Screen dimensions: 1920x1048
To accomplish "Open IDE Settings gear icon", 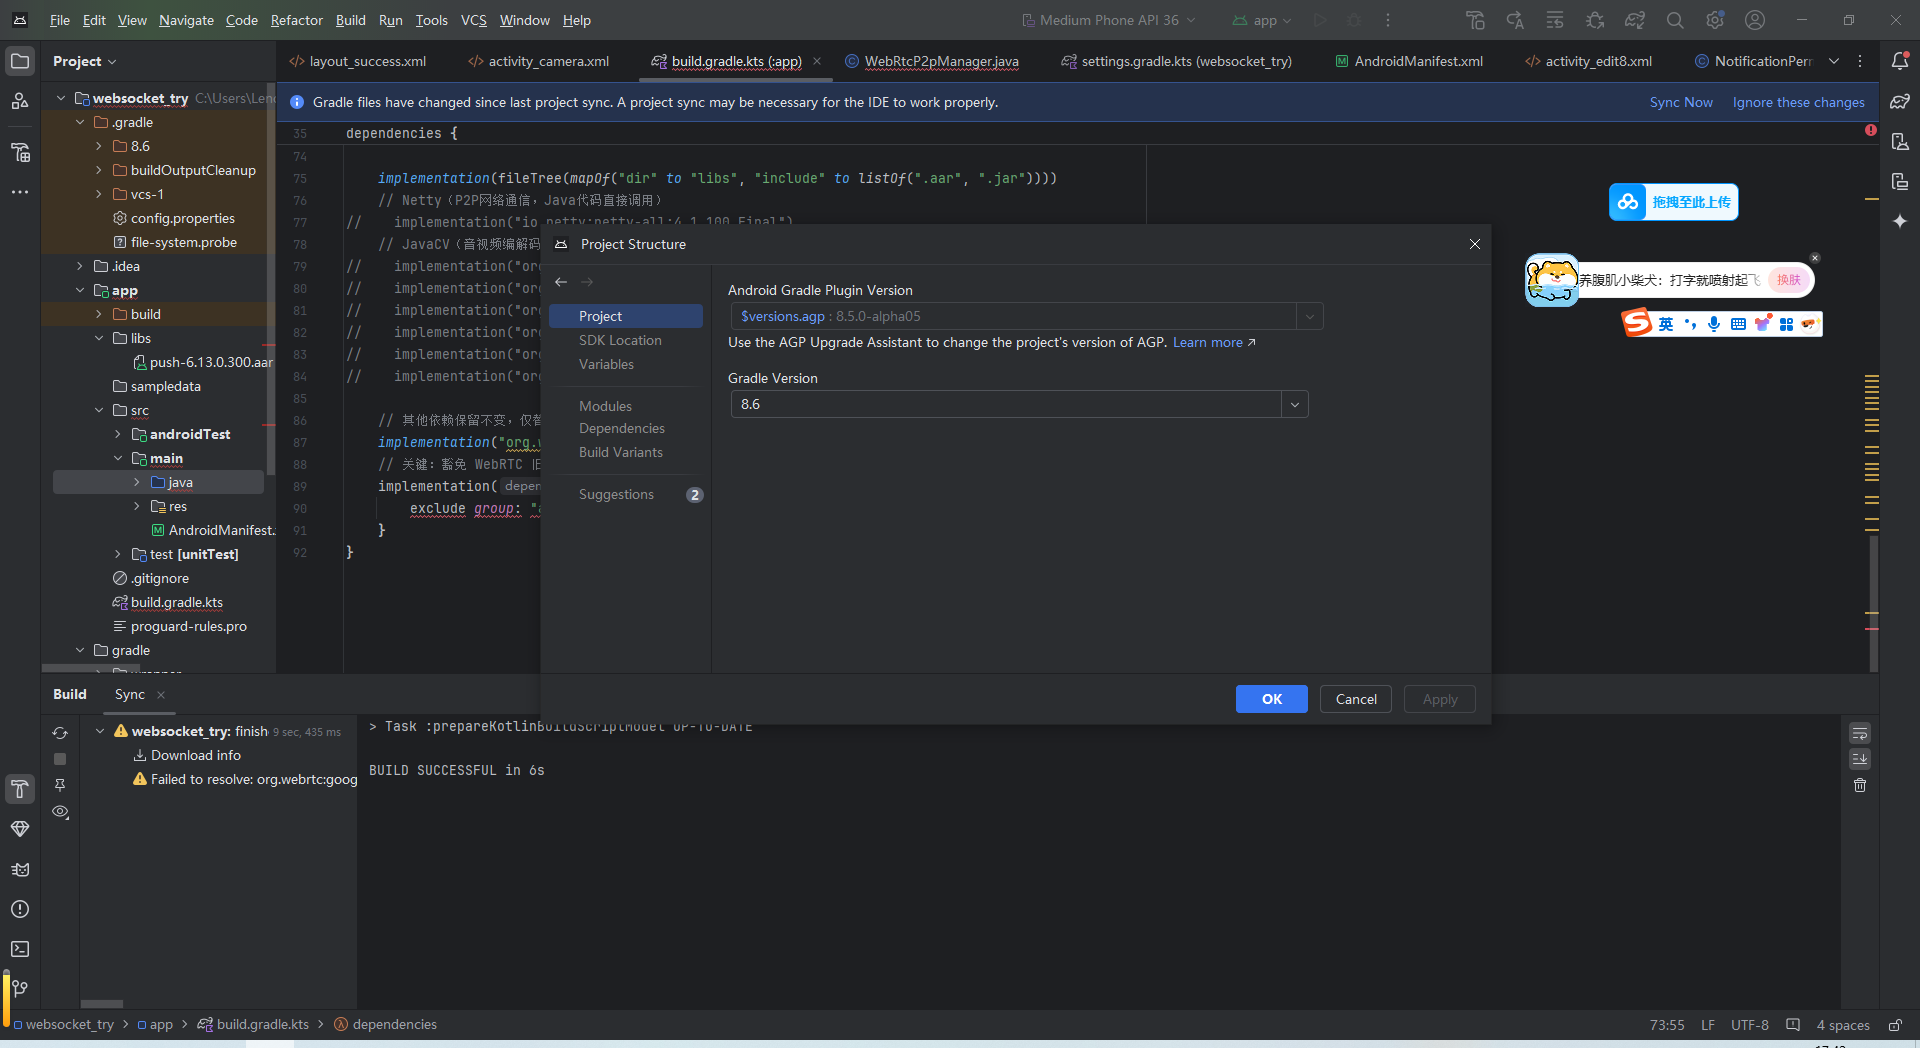I will [1715, 20].
